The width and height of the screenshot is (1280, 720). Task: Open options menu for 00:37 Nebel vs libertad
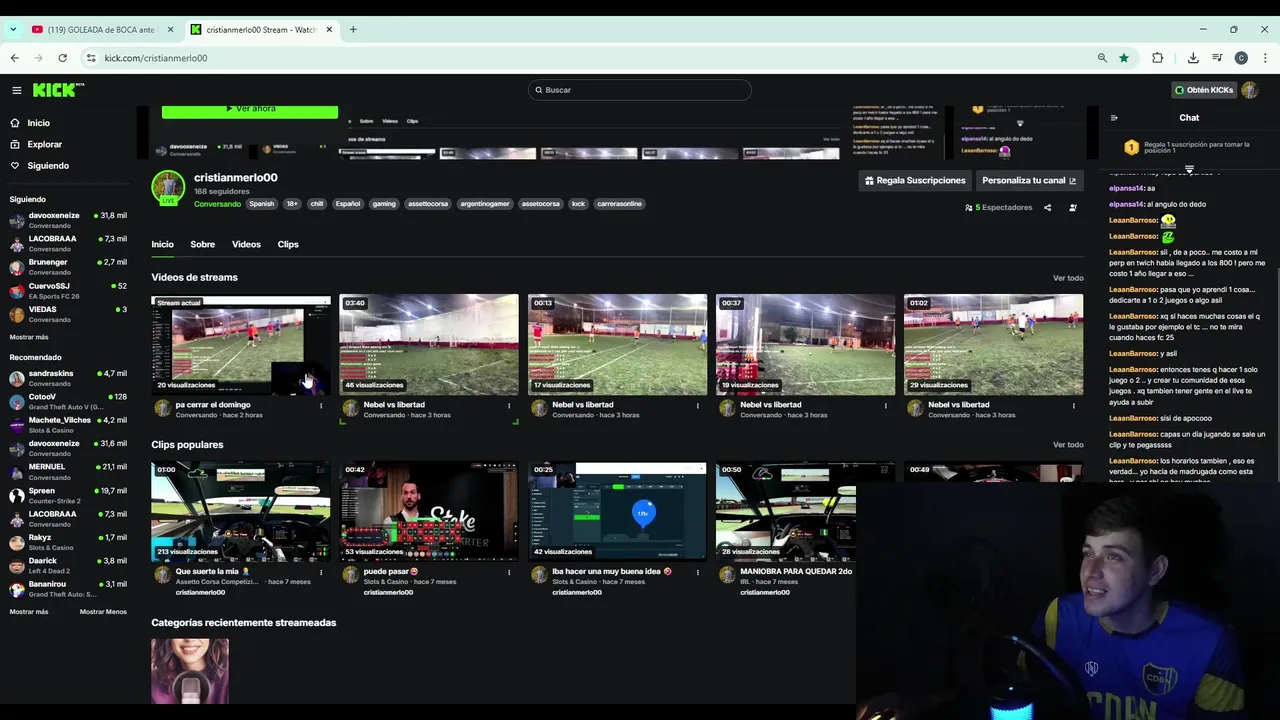pyautogui.click(x=885, y=405)
